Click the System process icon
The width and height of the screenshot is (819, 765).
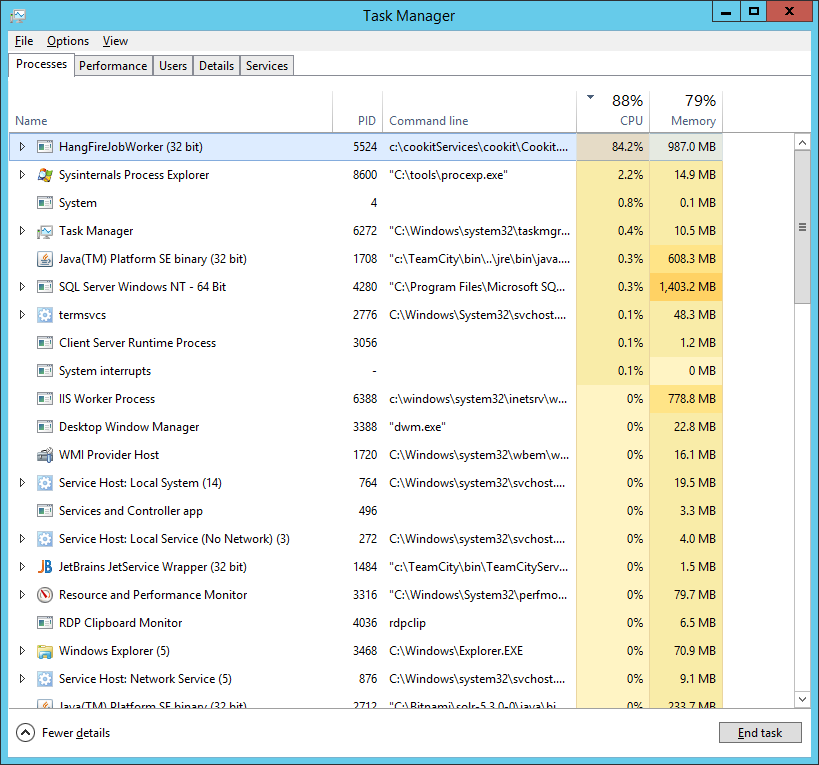tap(45, 203)
